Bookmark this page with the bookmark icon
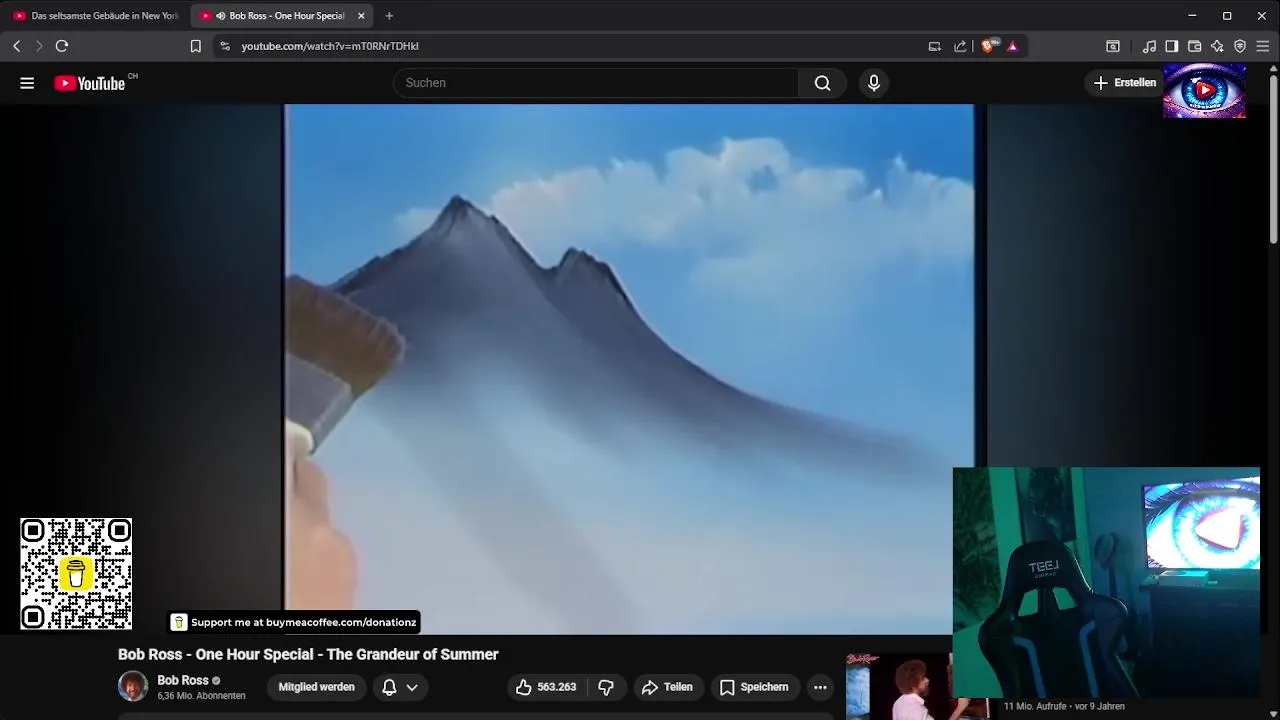This screenshot has height=720, width=1280. [x=196, y=46]
